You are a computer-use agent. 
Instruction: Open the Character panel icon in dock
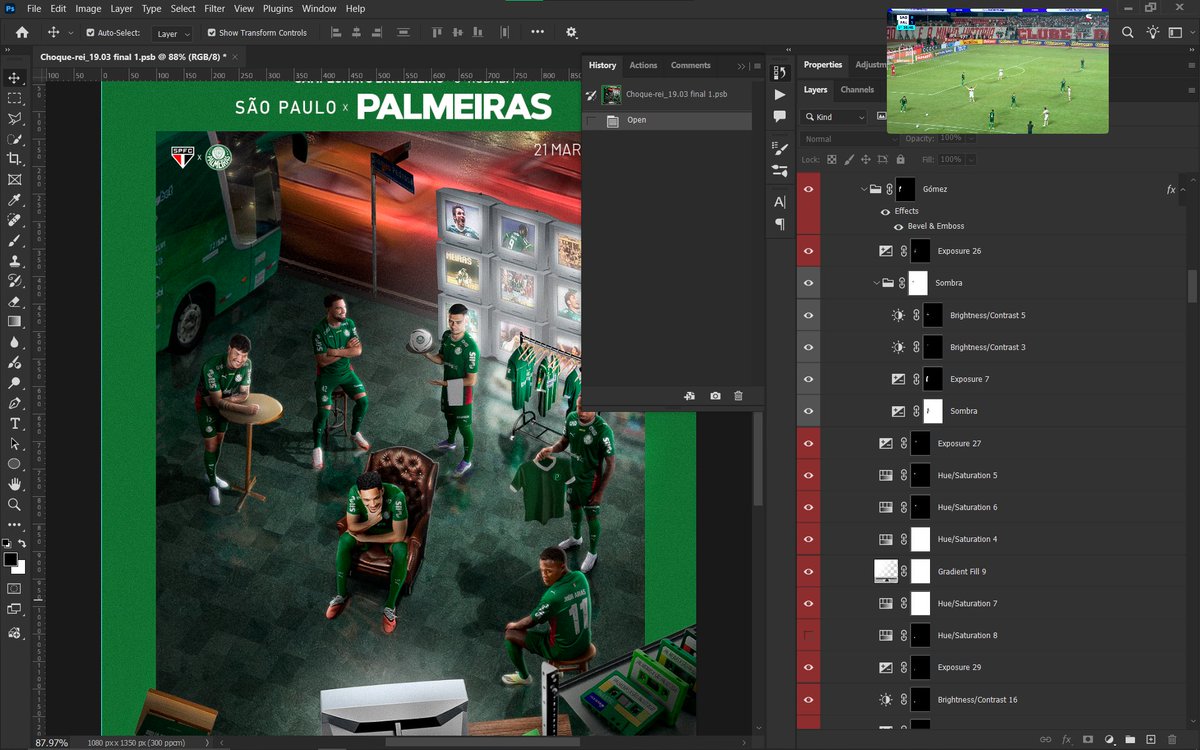780,202
